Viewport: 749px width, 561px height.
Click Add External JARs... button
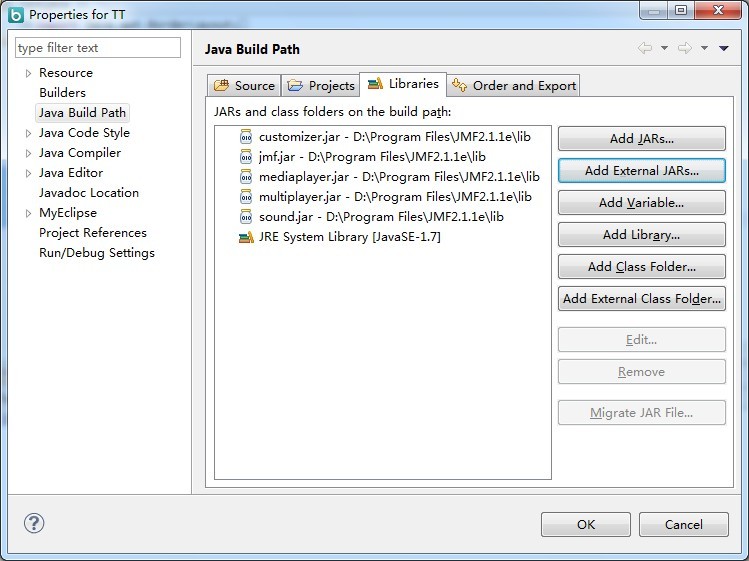(642, 171)
